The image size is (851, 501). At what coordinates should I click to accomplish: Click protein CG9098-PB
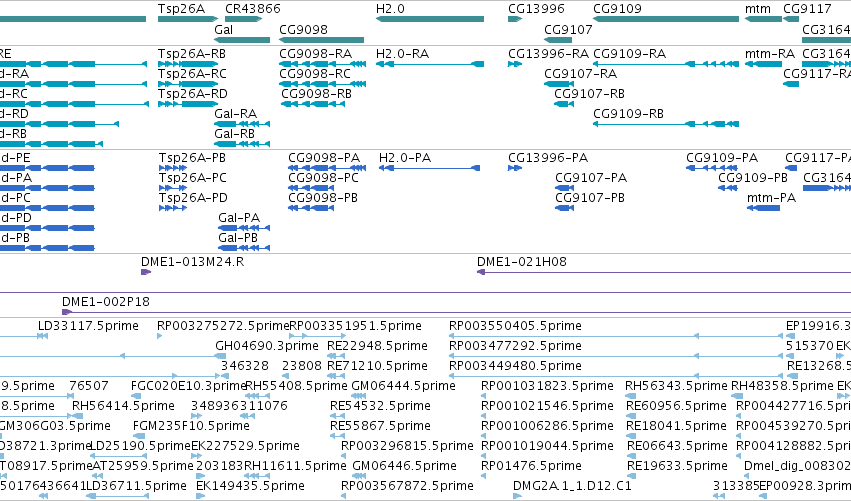click(x=323, y=198)
